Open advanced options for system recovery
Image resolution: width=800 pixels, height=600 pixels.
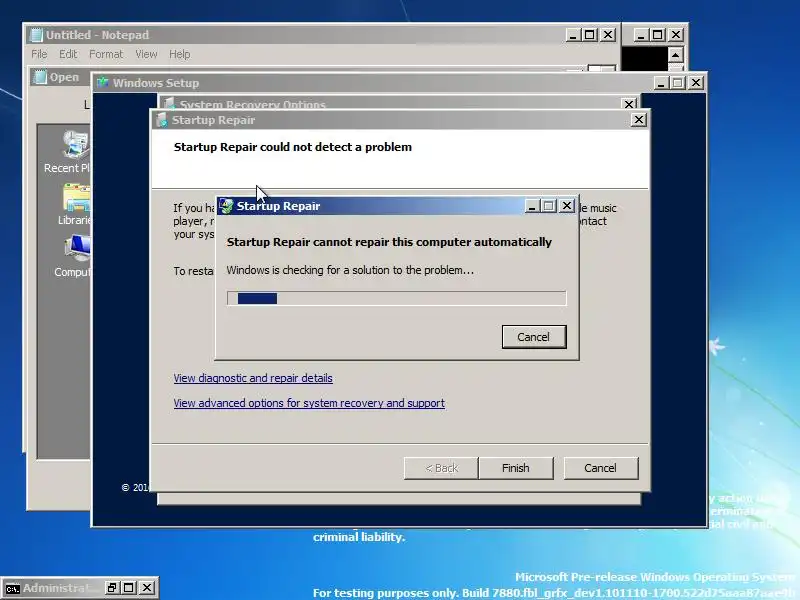(309, 403)
